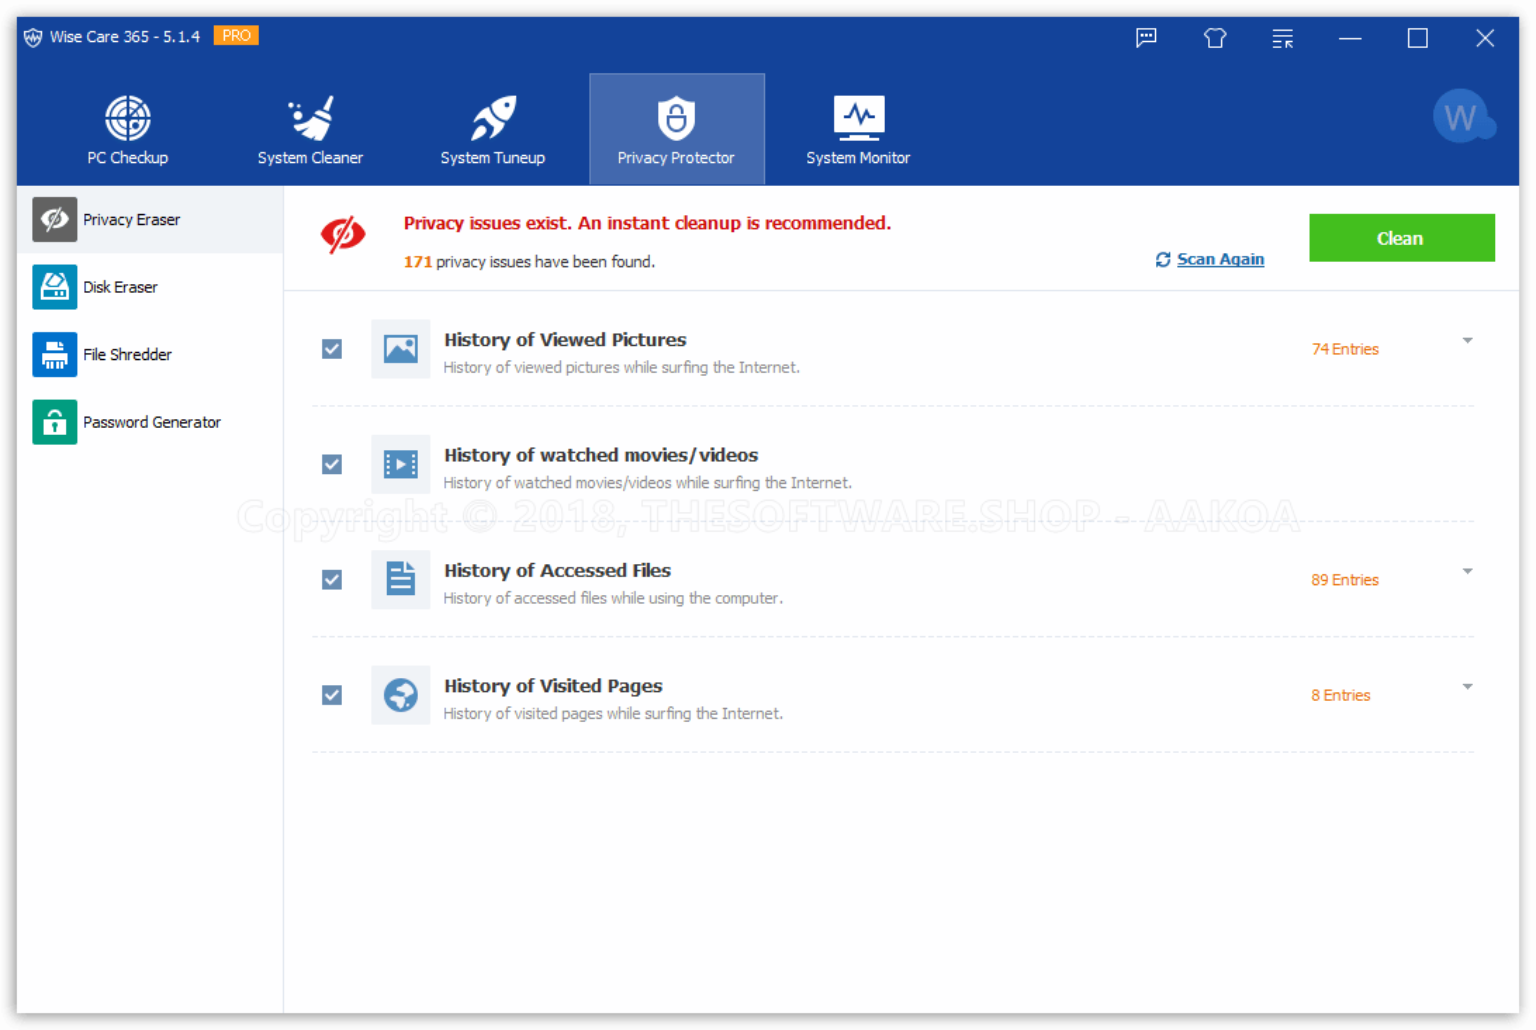The image size is (1536, 1030).
Task: Click the File Shredder sidebar icon
Action: click(55, 354)
